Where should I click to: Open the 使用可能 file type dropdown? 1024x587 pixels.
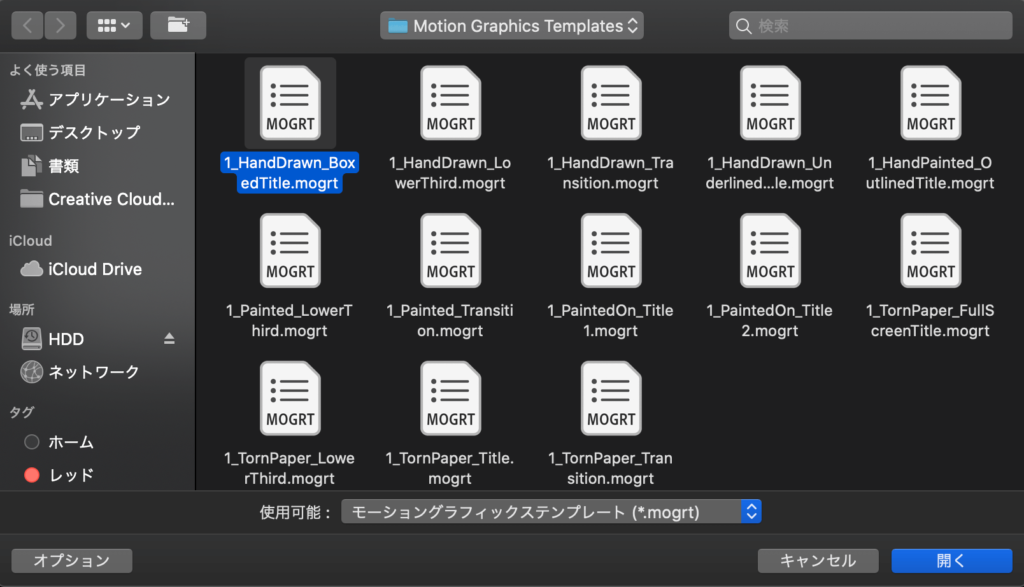click(551, 512)
